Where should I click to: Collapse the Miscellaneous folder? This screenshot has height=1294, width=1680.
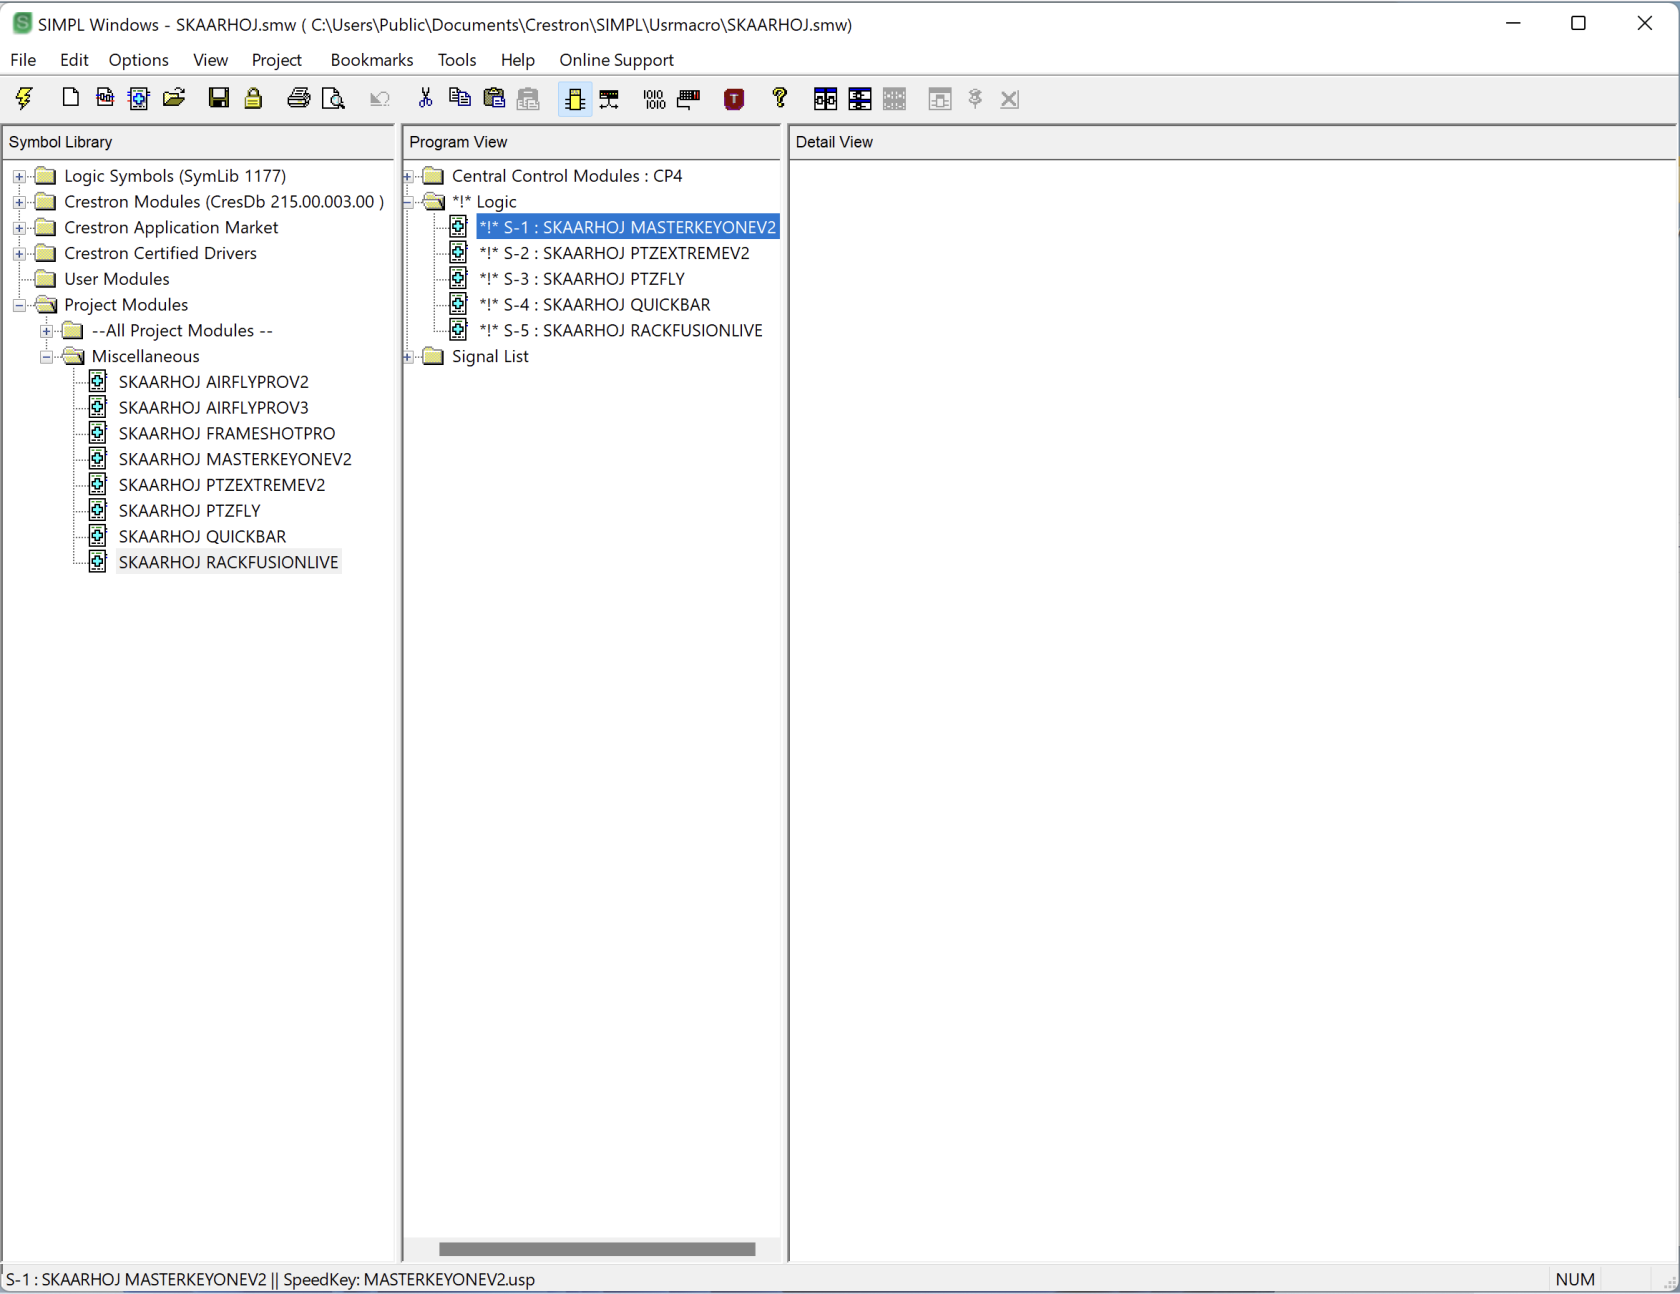tap(46, 357)
